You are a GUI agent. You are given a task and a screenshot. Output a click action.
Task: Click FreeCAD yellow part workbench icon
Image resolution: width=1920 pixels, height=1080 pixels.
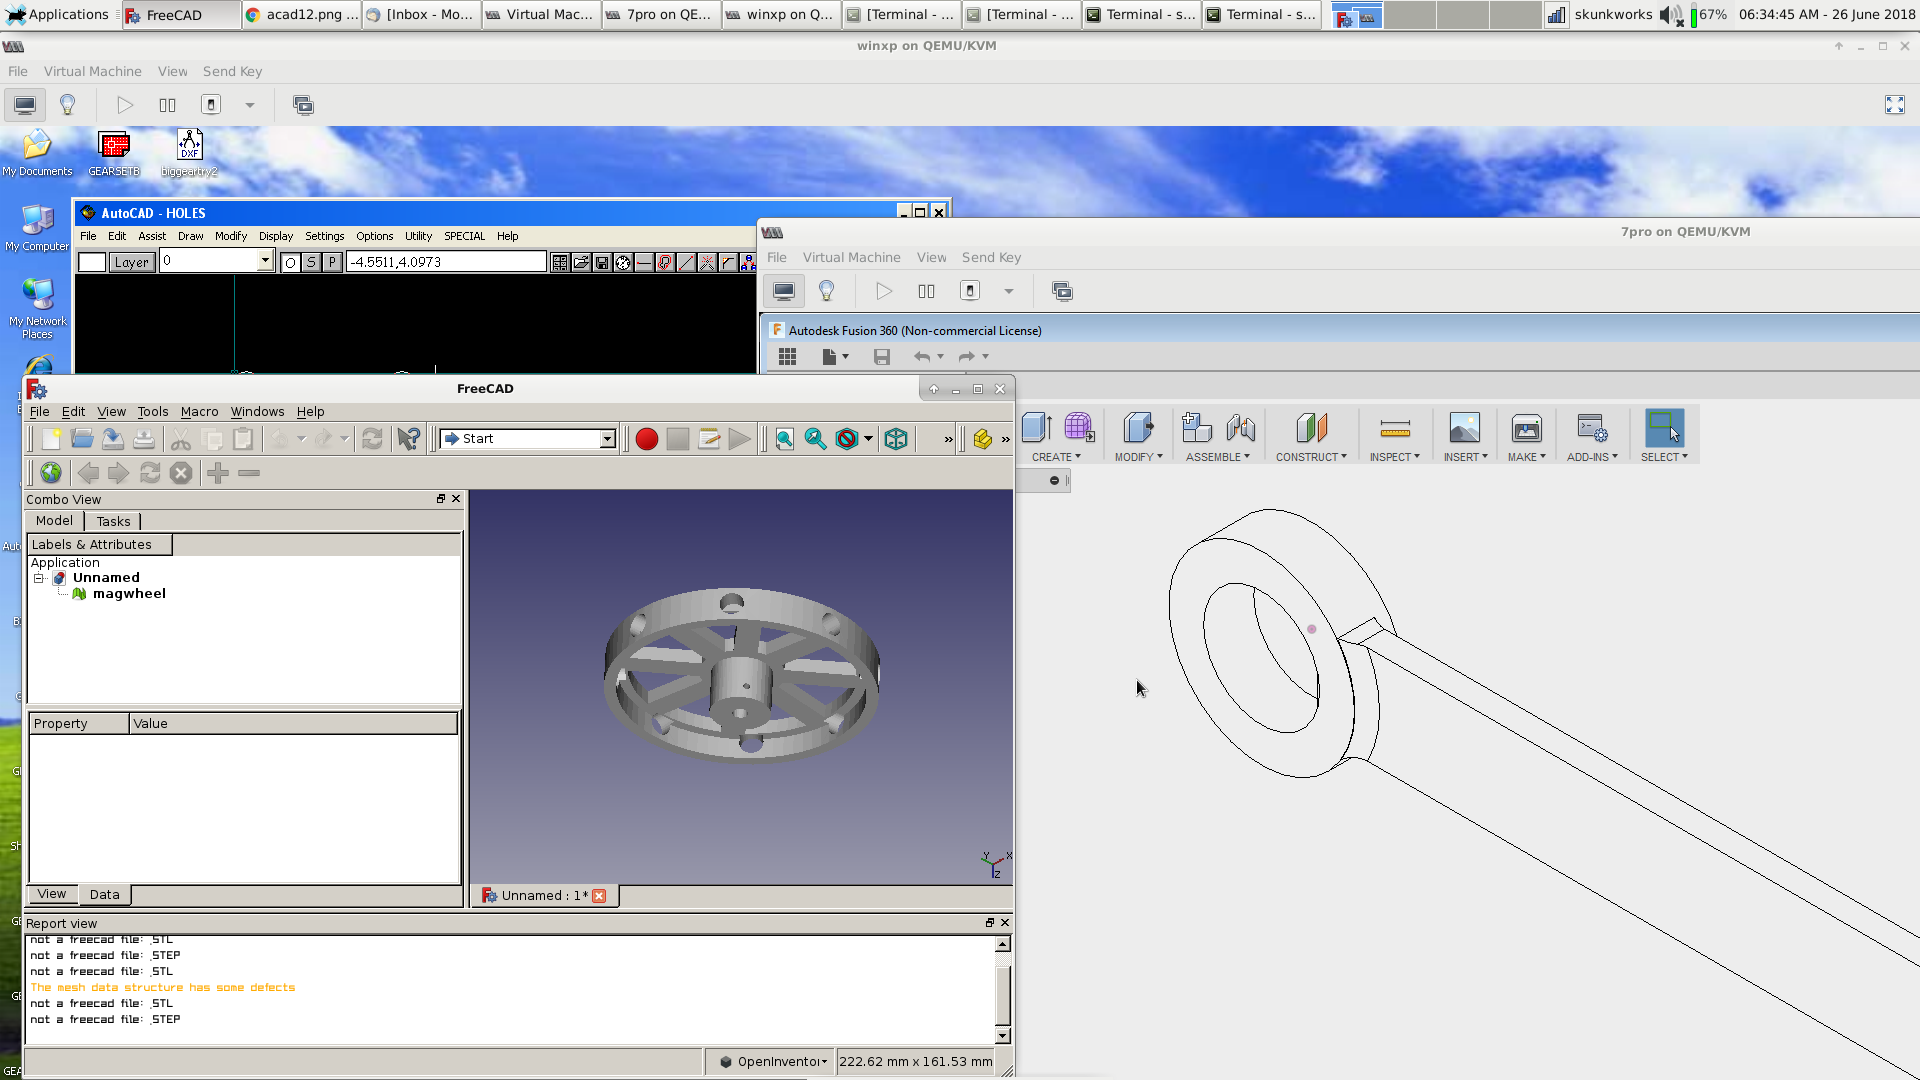(983, 439)
